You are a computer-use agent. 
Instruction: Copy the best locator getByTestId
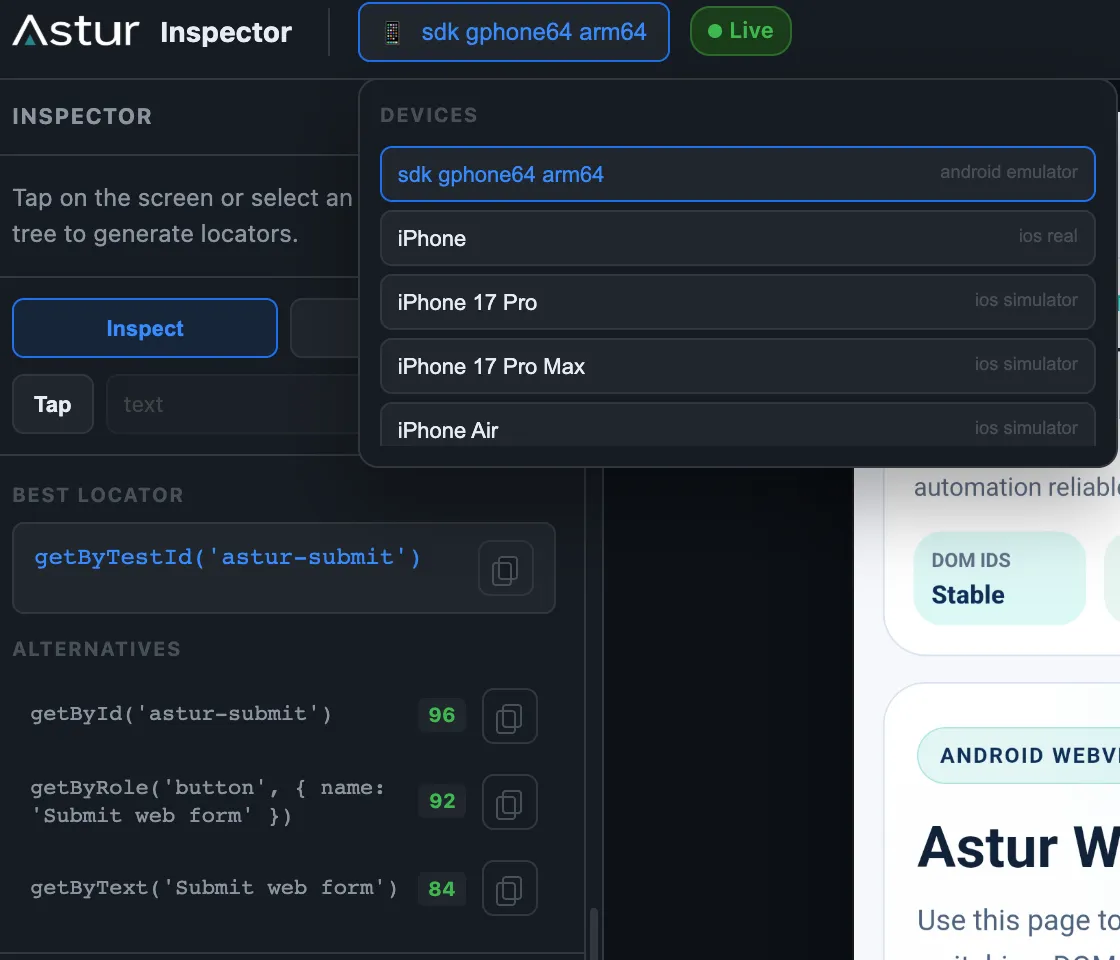click(x=506, y=569)
